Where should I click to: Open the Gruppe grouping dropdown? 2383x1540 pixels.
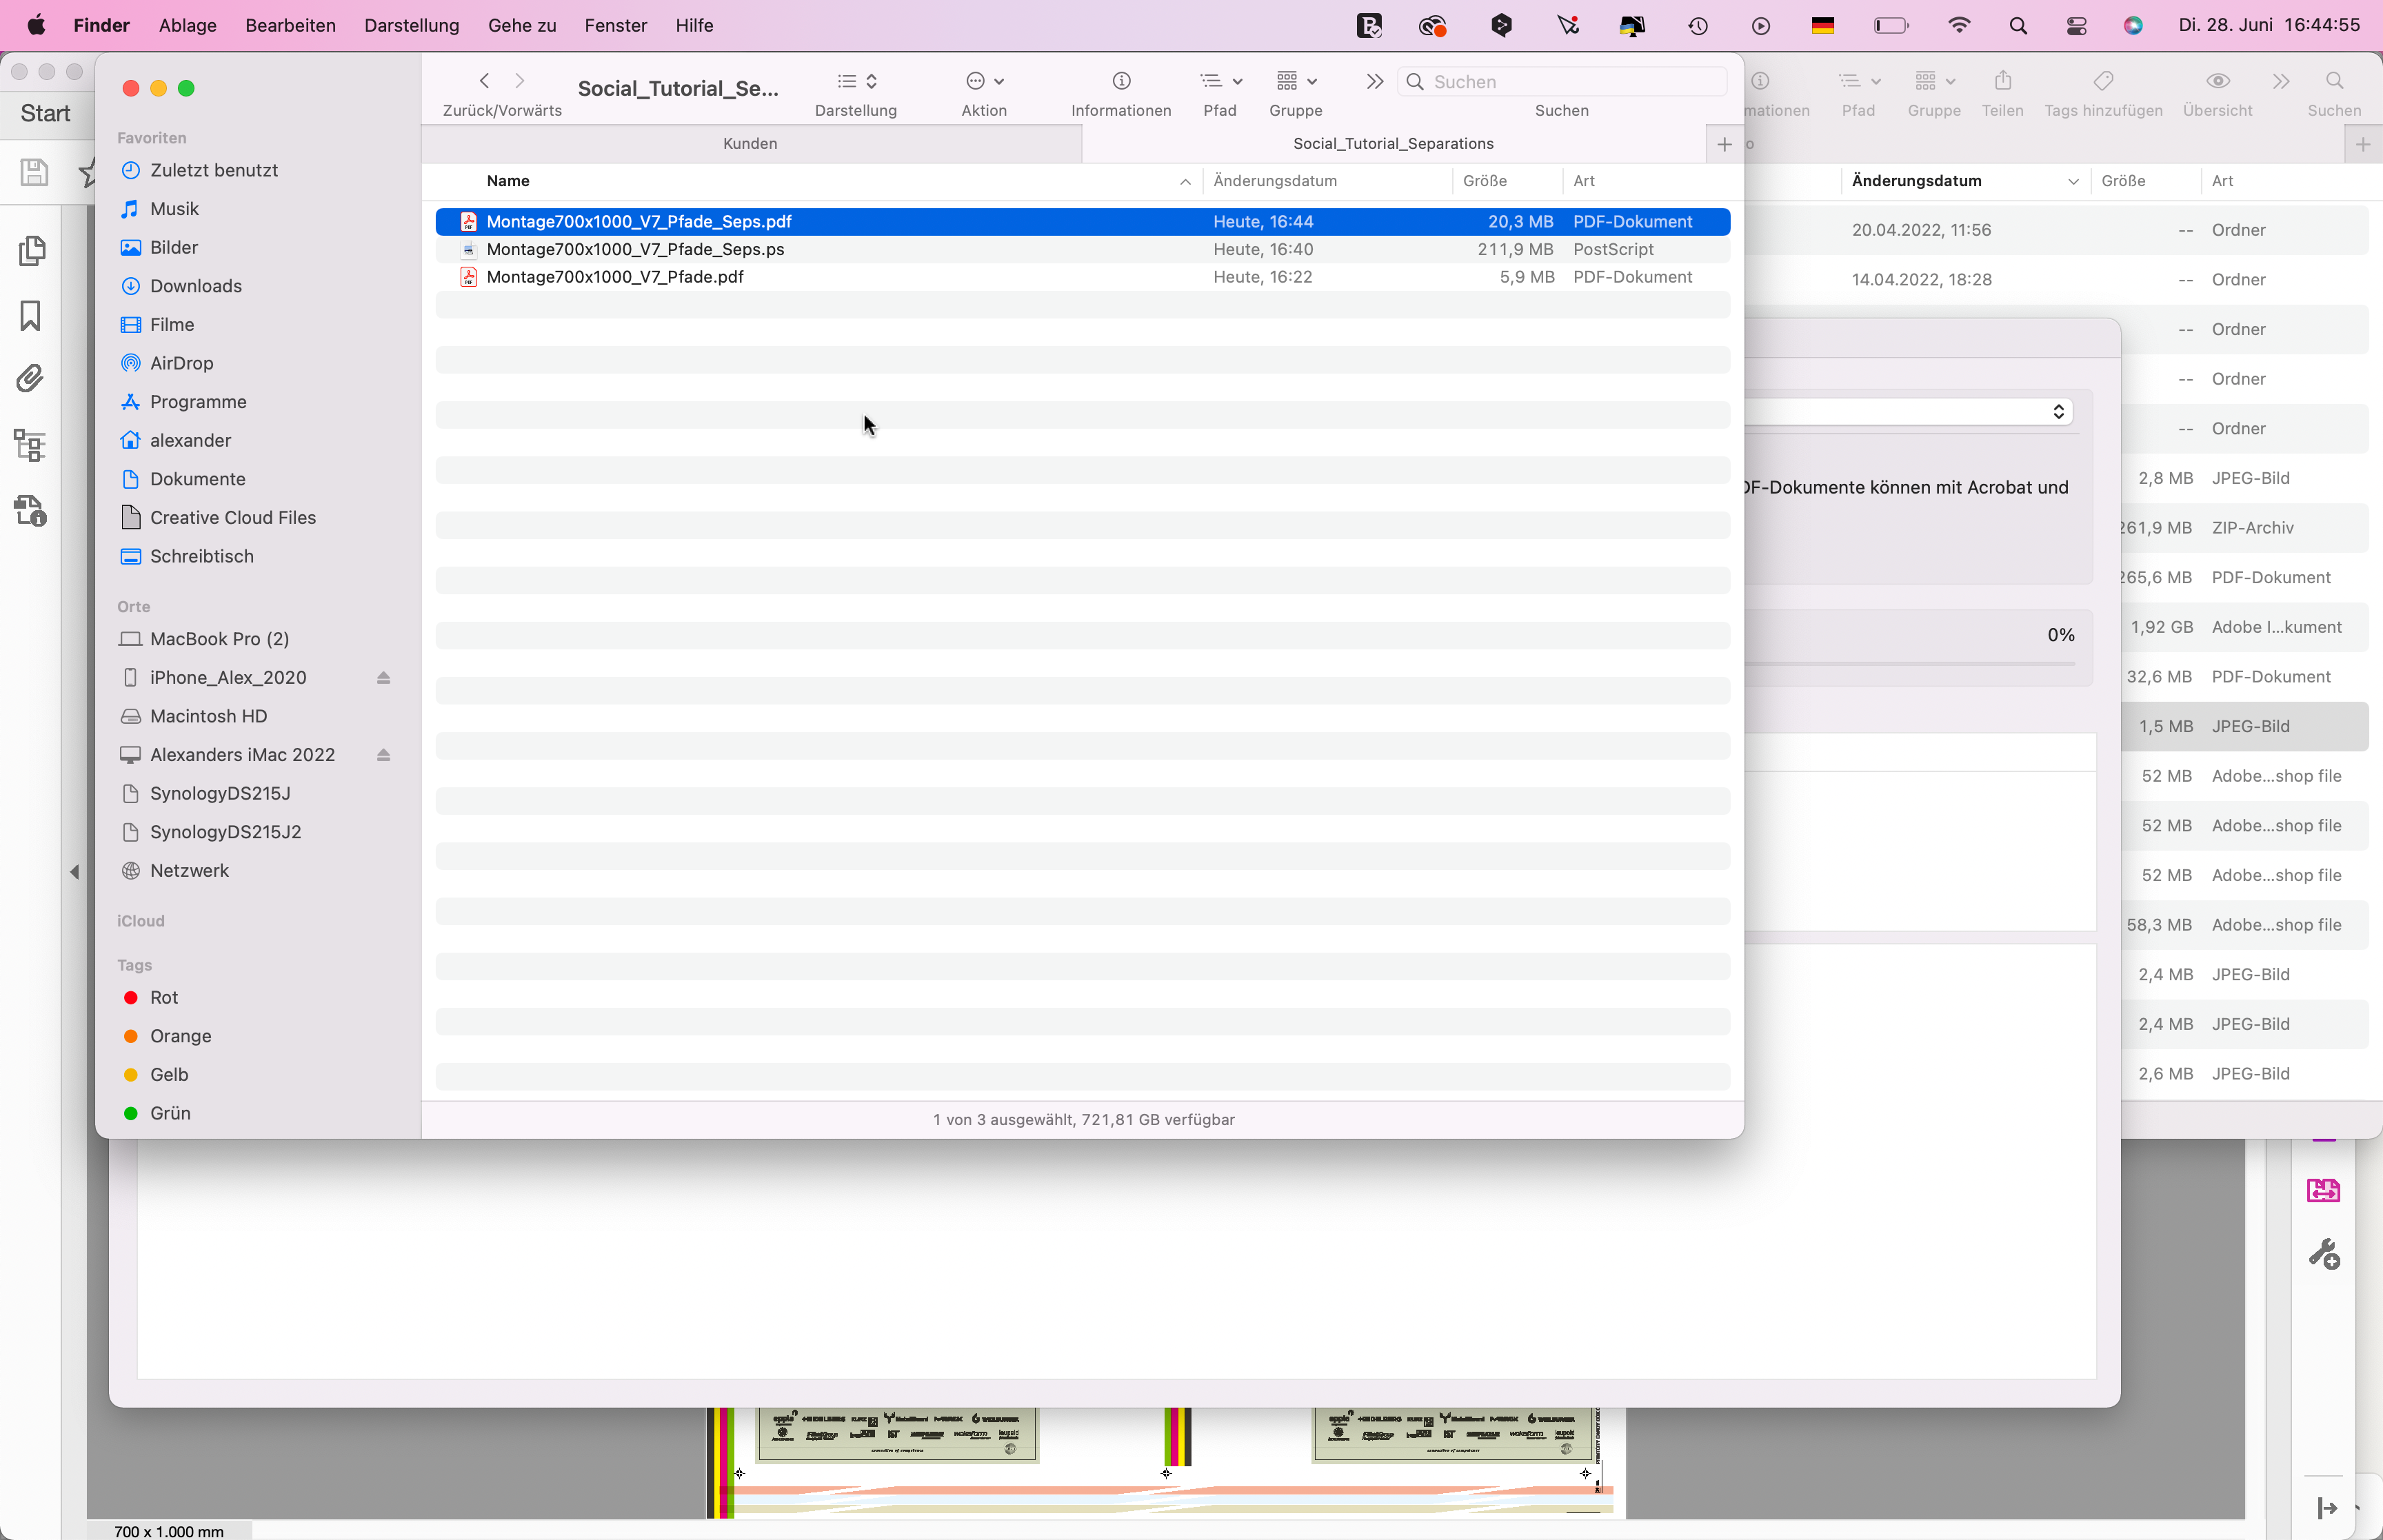(x=1296, y=81)
